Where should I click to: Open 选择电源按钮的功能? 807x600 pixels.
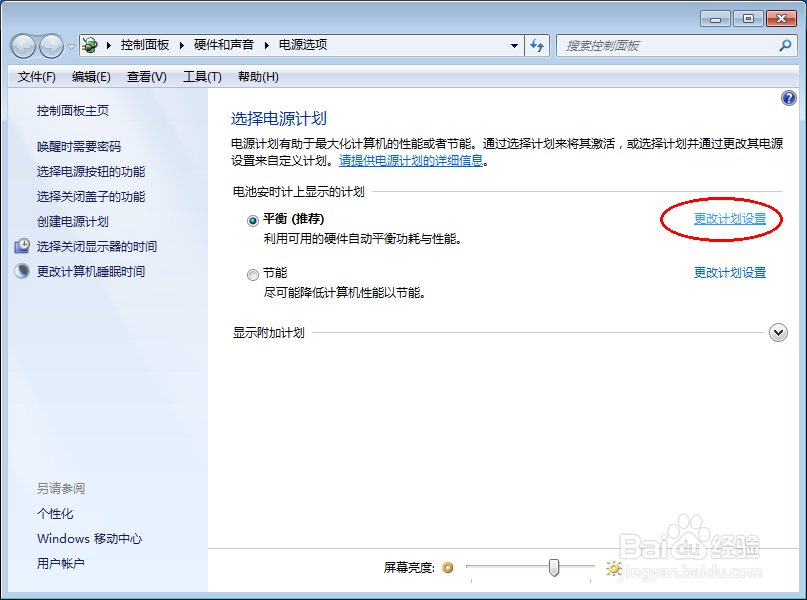tap(91, 171)
